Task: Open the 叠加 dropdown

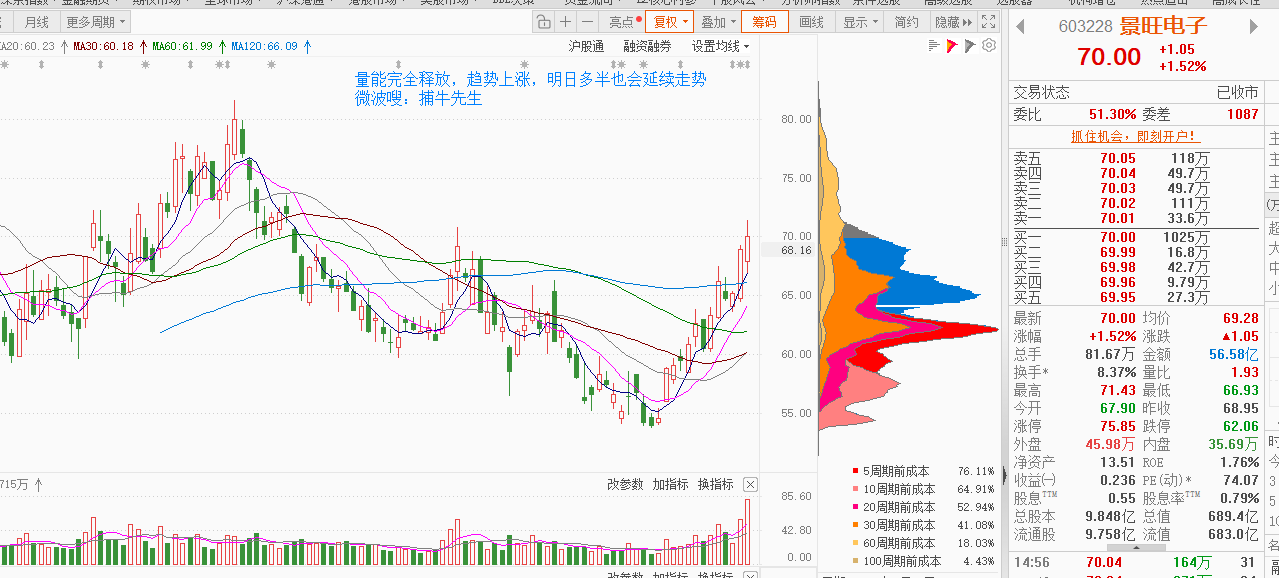Action: [x=716, y=21]
